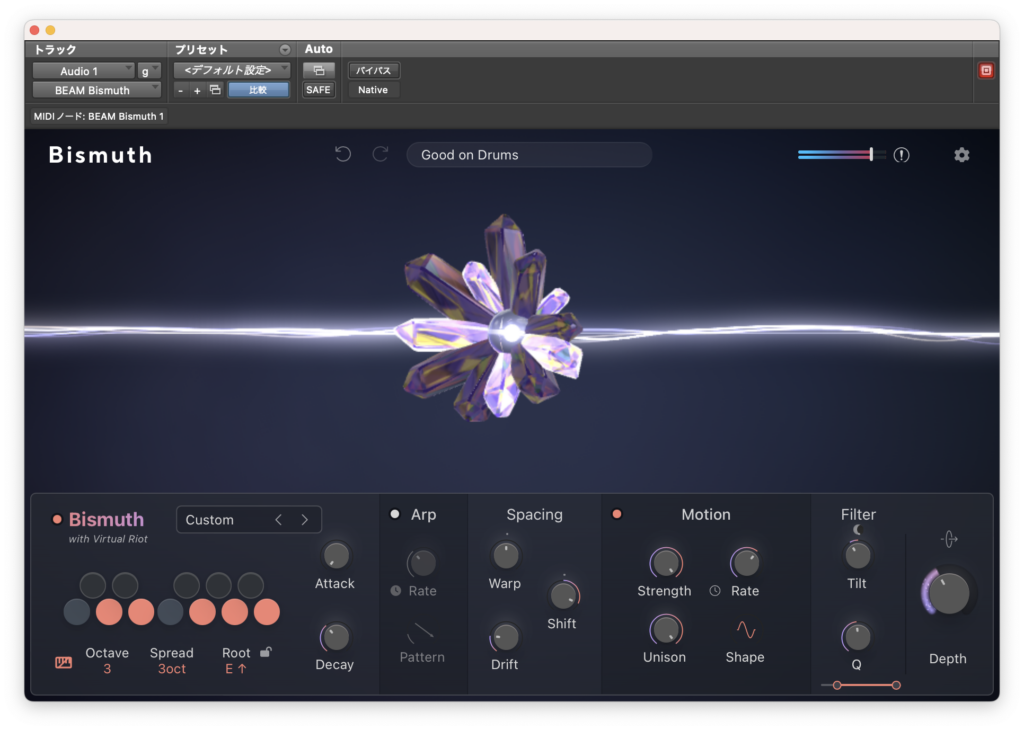Click the バイパス bypass button
The image size is (1024, 730).
[374, 70]
